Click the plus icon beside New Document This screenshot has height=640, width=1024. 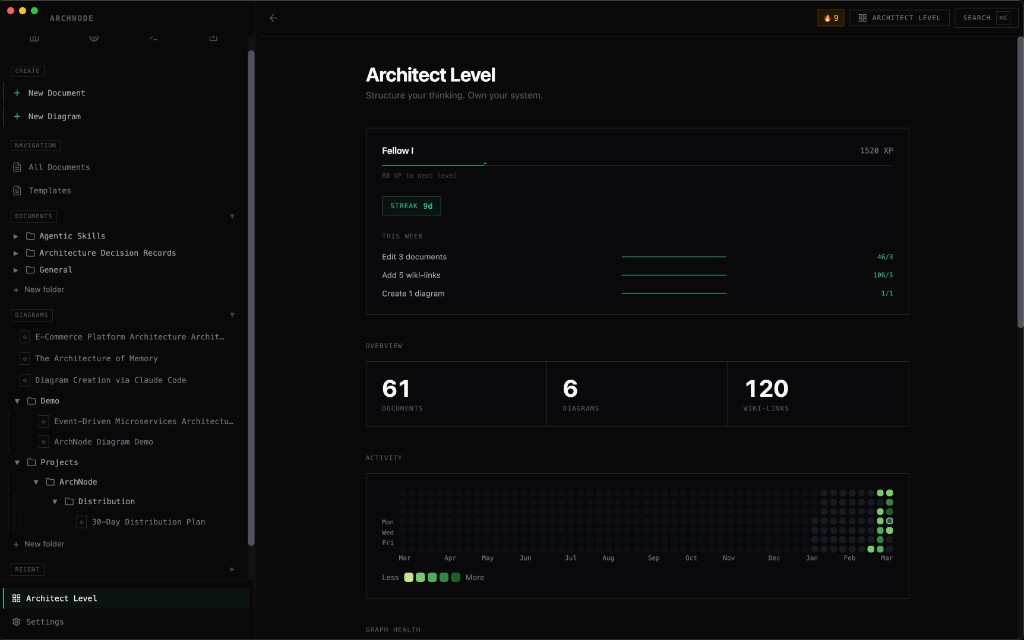click(17, 93)
